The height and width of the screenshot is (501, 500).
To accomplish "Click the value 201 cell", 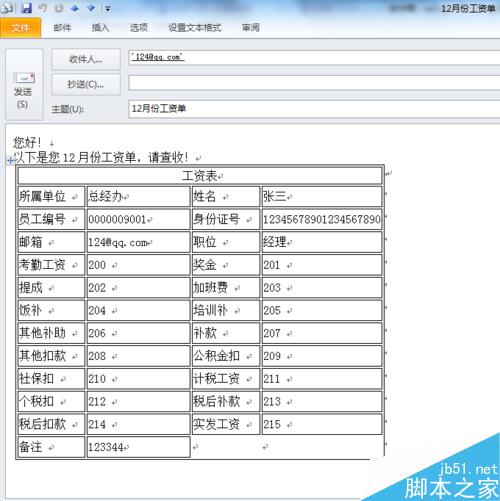I will (322, 265).
